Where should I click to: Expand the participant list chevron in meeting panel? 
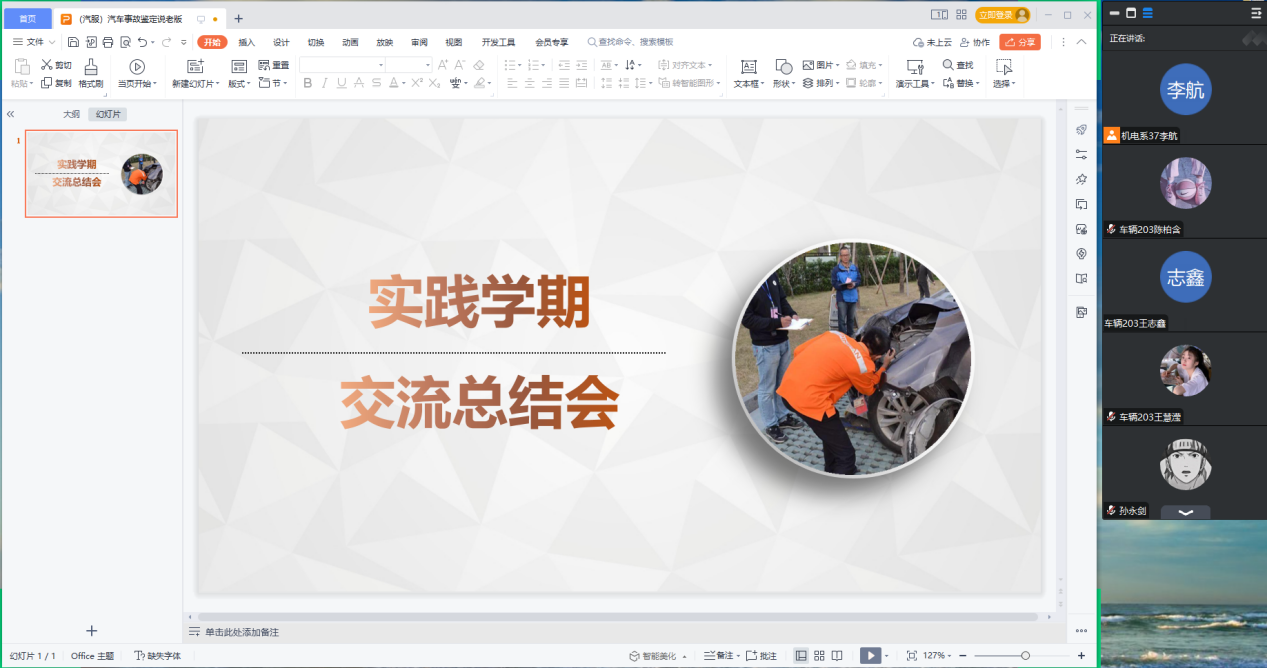tap(1185, 512)
